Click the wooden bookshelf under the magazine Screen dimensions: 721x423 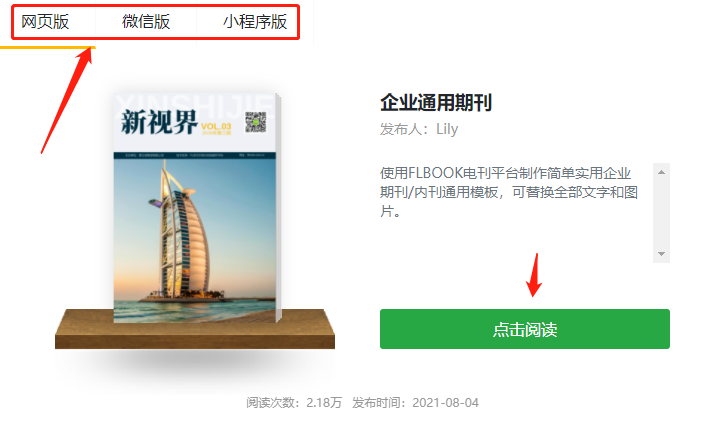click(x=195, y=329)
